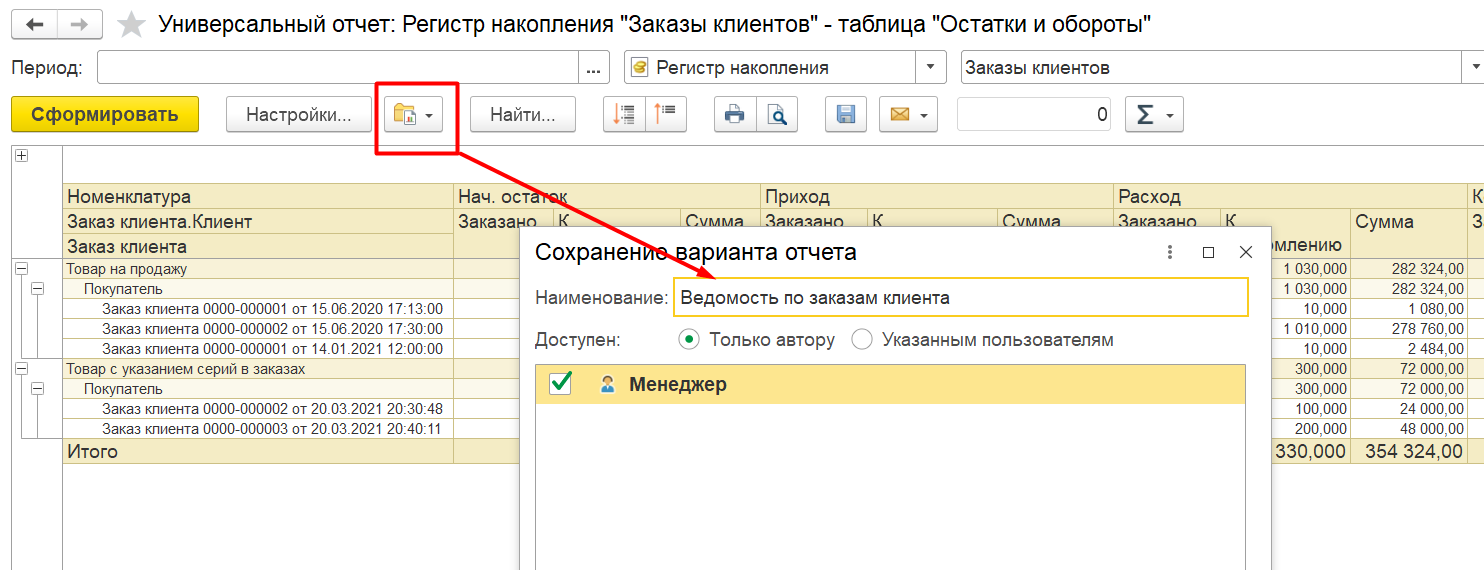The image size is (1484, 570).
Task: Go forward with the right arrow button
Action: click(80, 24)
